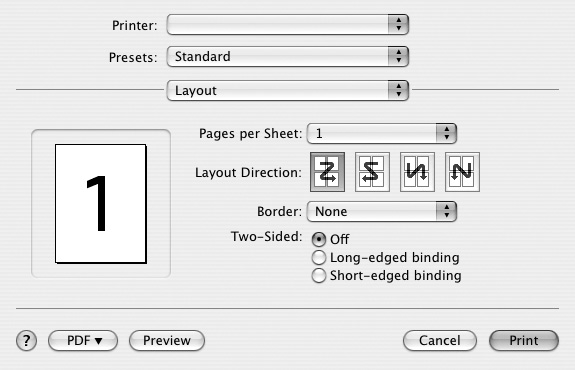The height and width of the screenshot is (370, 575).
Task: Open the Layout pane selector menu
Action: tap(288, 90)
